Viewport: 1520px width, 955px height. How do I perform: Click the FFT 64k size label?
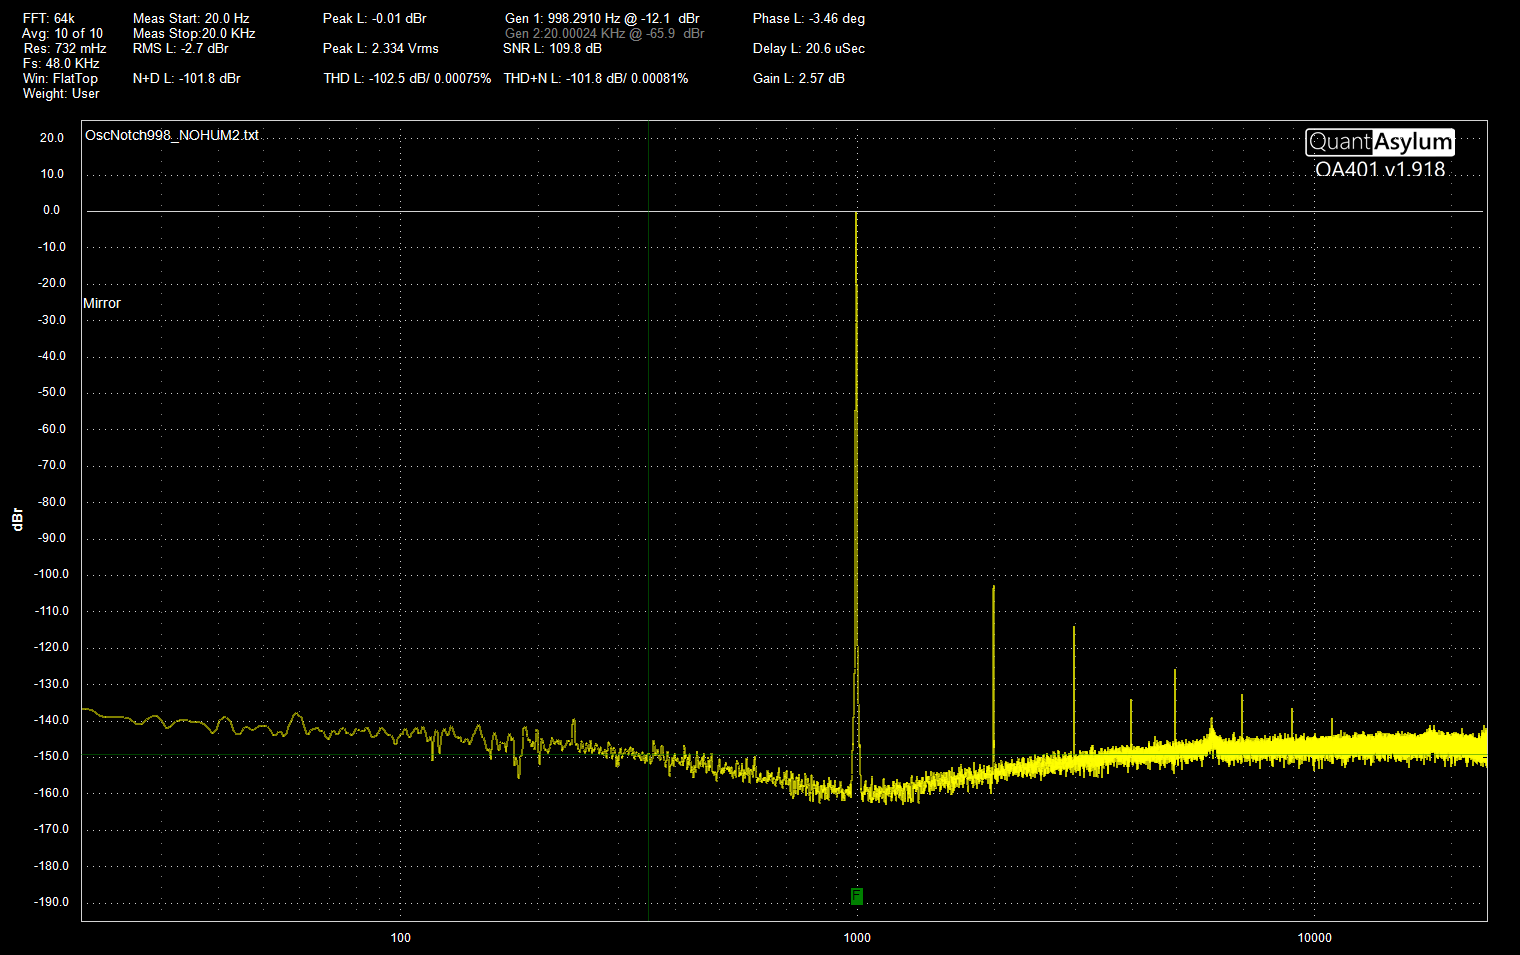(x=49, y=18)
